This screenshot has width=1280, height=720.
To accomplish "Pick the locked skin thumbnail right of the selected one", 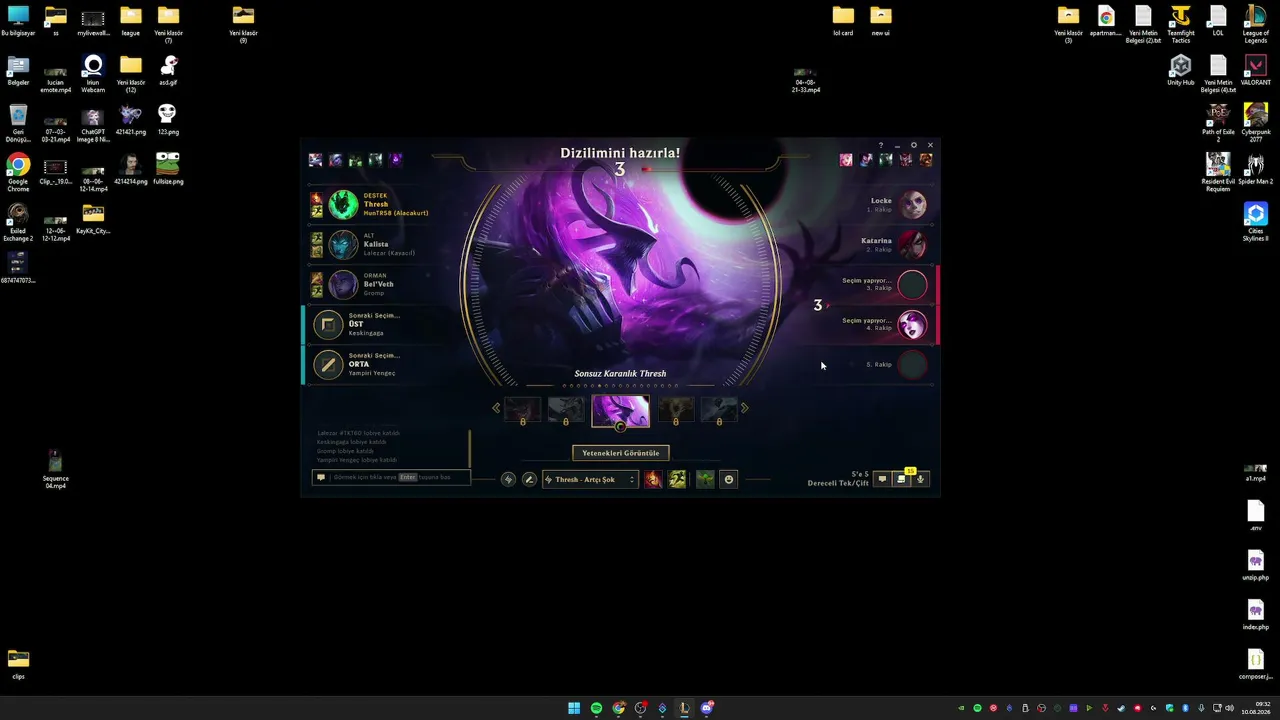I will click(x=676, y=410).
